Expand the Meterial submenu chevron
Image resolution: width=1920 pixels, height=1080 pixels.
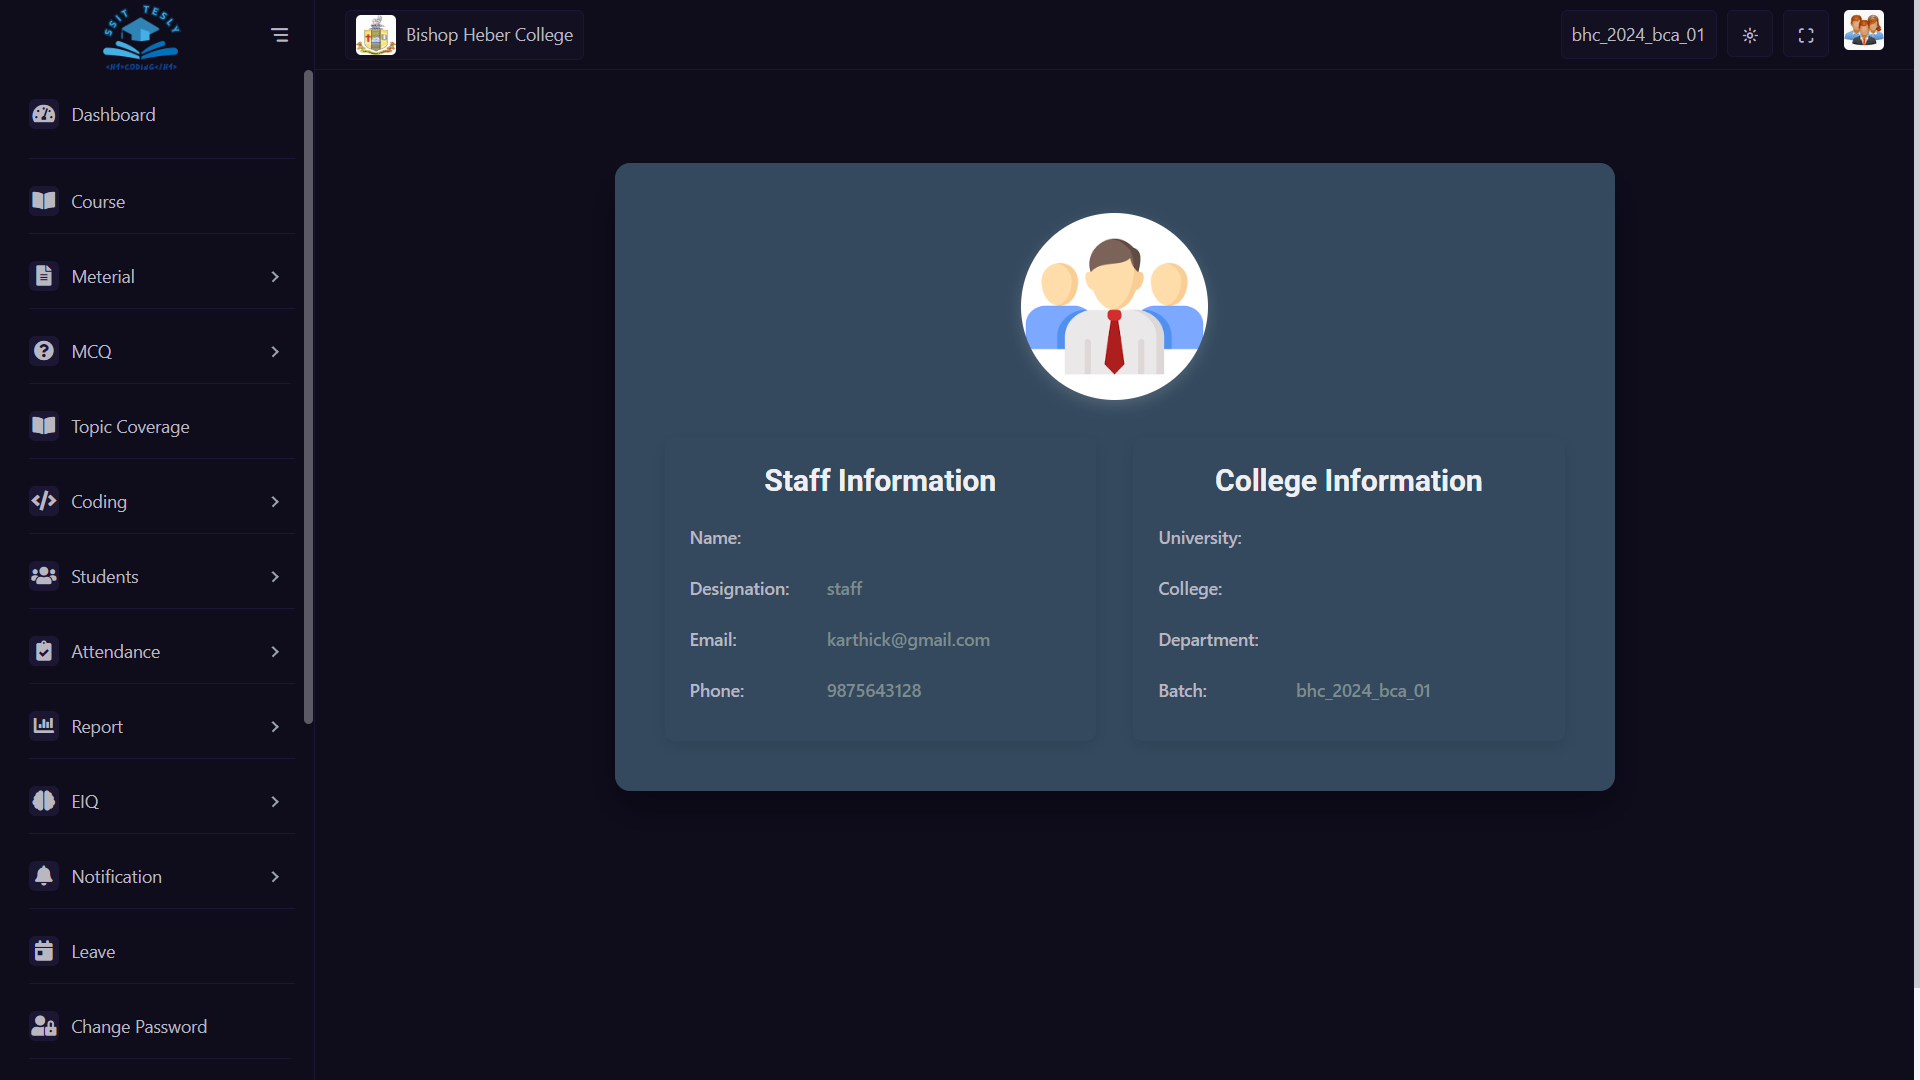[275, 277]
